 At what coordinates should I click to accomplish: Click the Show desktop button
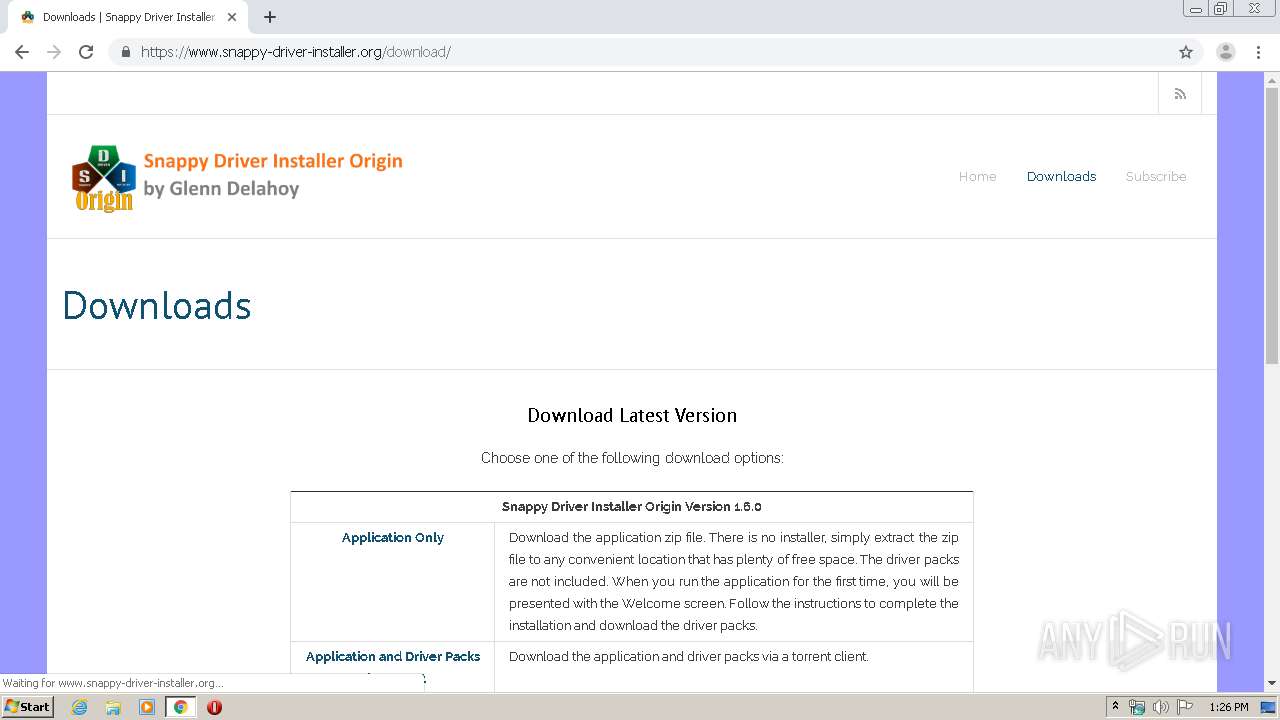tap(1269, 707)
